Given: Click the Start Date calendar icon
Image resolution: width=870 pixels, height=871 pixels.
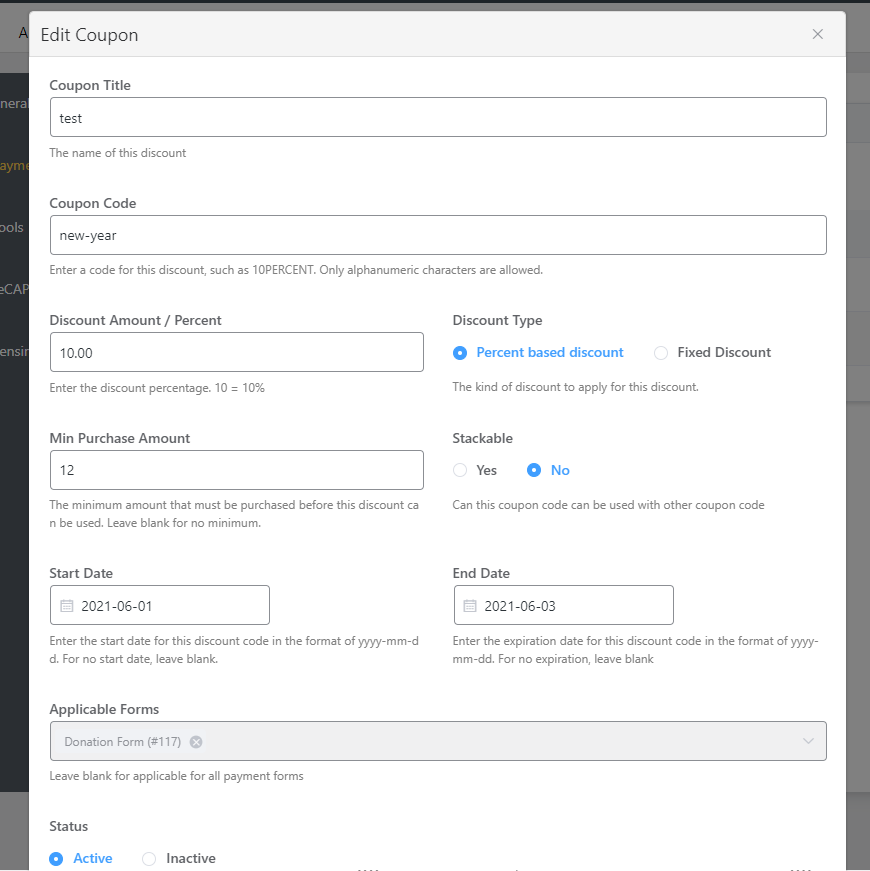Looking at the screenshot, I should point(67,606).
